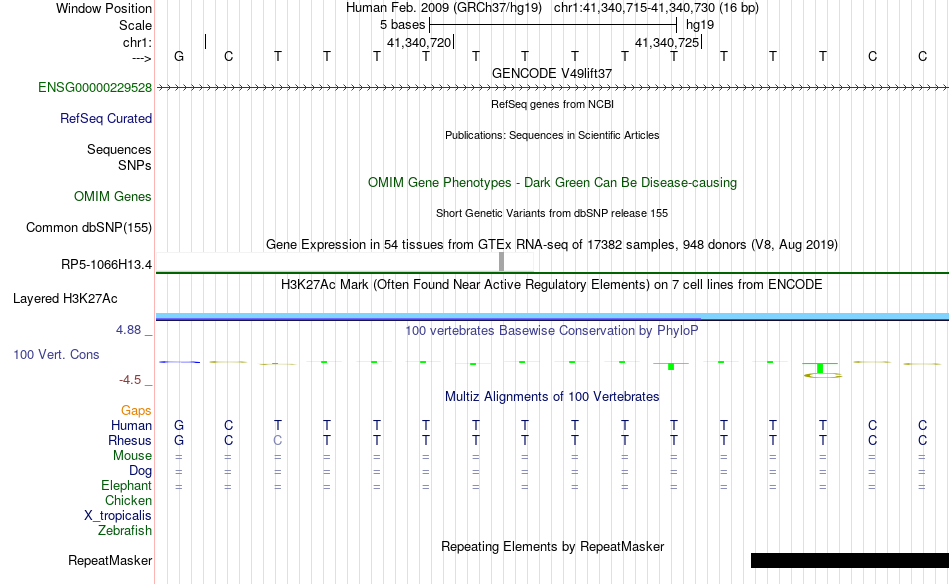This screenshot has width=950, height=584.
Task: Click the Gaps row label
Action: pyautogui.click(x=136, y=411)
